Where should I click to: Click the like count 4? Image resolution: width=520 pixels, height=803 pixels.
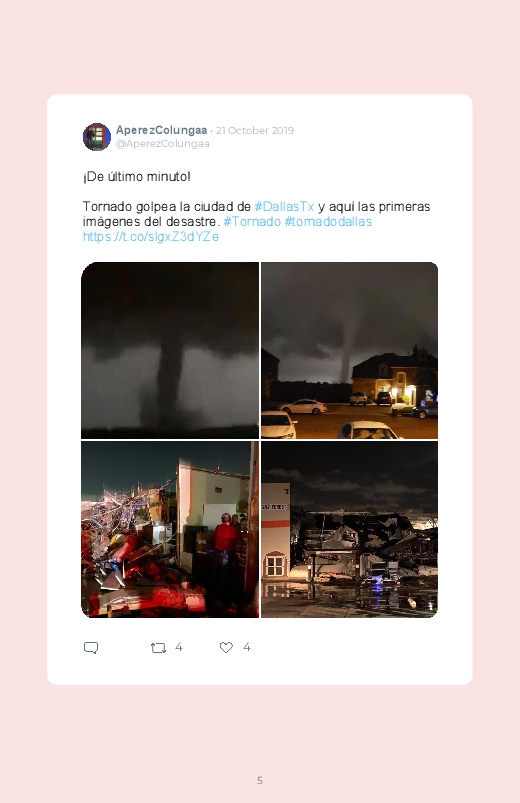pyautogui.click(x=246, y=647)
